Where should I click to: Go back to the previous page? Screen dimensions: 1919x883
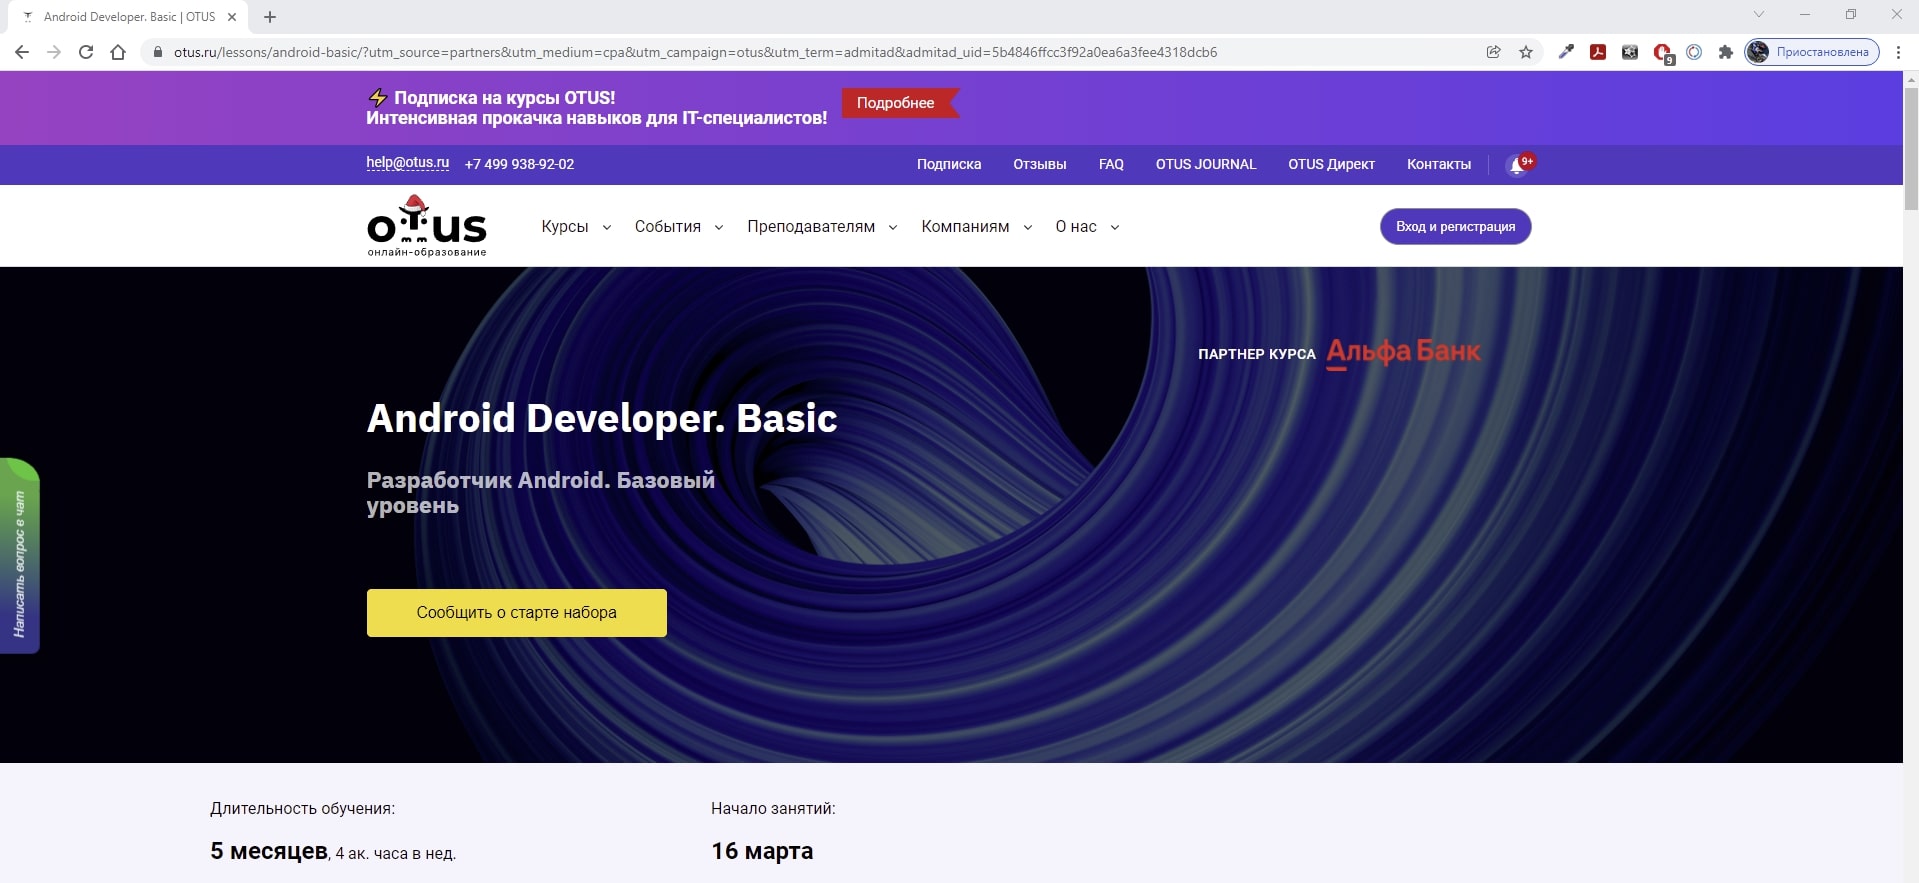pyautogui.click(x=22, y=52)
